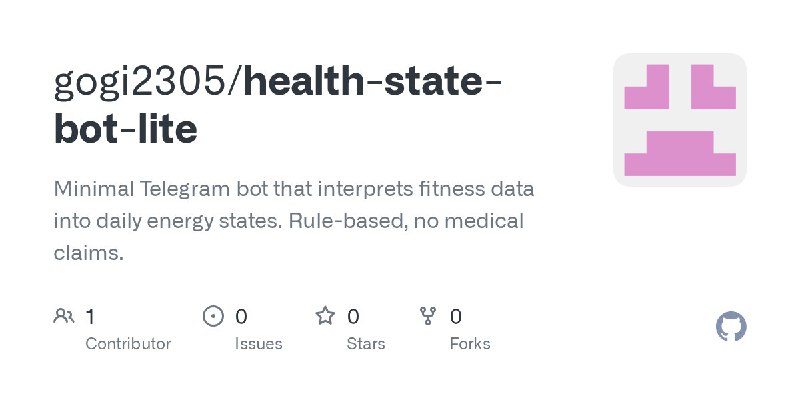Click the GitHub Octocat logo

732,327
